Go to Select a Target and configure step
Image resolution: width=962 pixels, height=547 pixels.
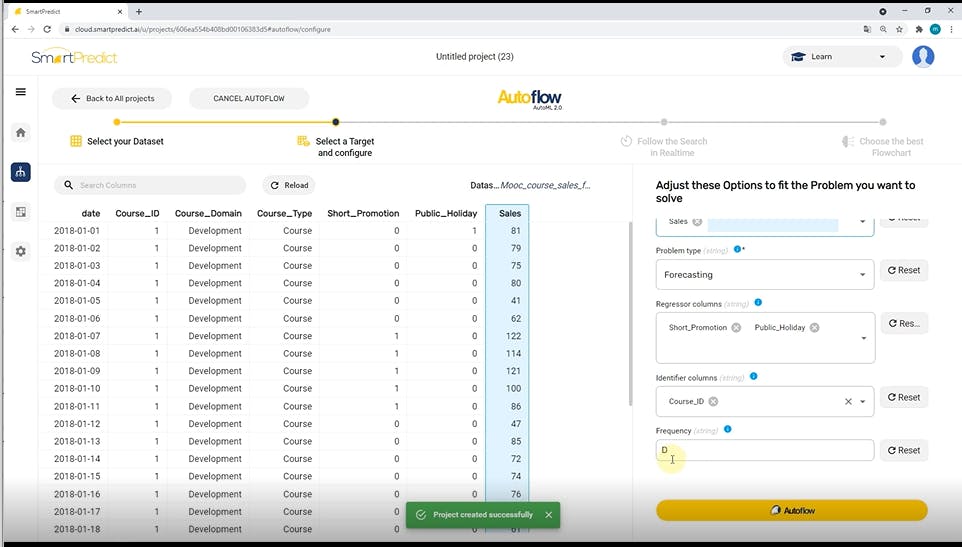[x=345, y=147]
